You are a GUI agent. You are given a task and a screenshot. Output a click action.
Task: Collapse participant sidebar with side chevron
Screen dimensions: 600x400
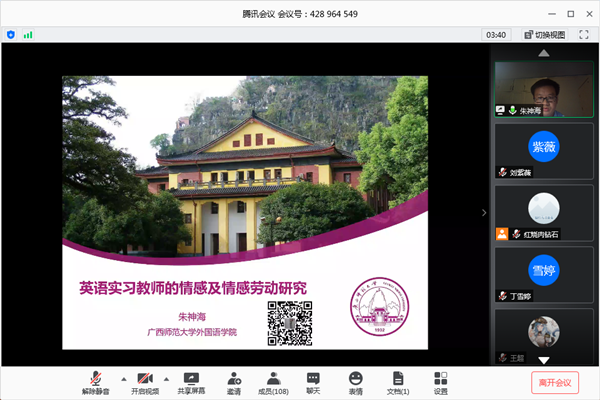pos(485,212)
